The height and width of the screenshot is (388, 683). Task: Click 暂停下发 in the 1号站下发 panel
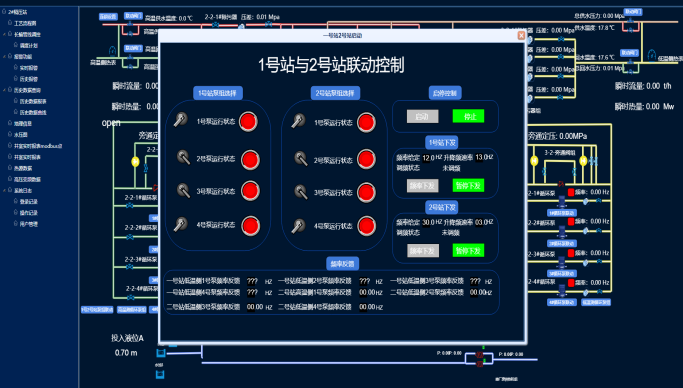[468, 186]
